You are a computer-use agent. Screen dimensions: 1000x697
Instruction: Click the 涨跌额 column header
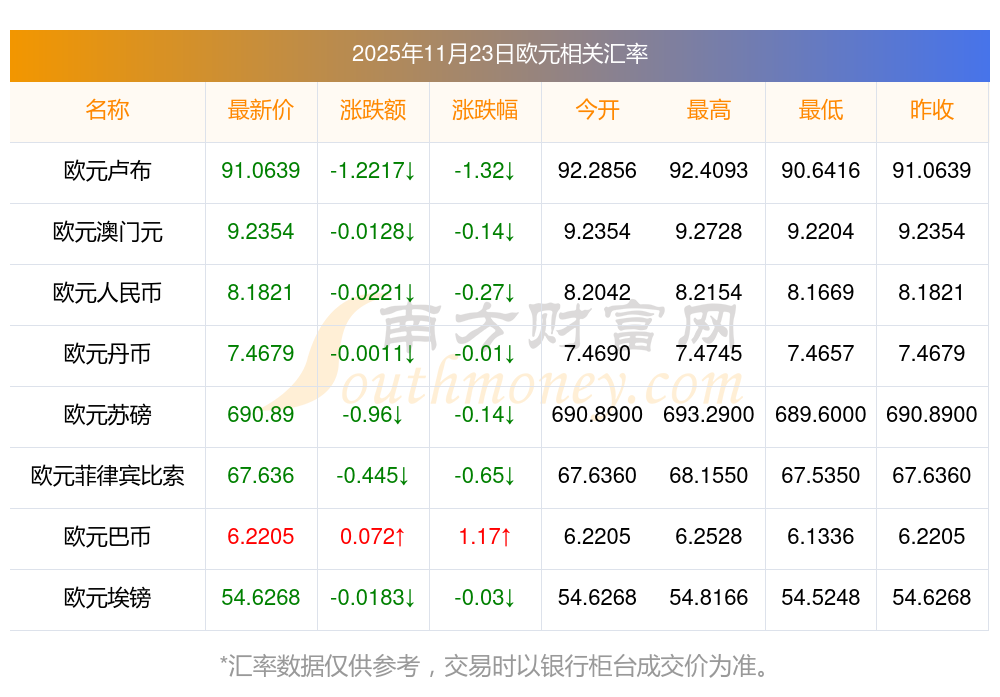point(373,110)
